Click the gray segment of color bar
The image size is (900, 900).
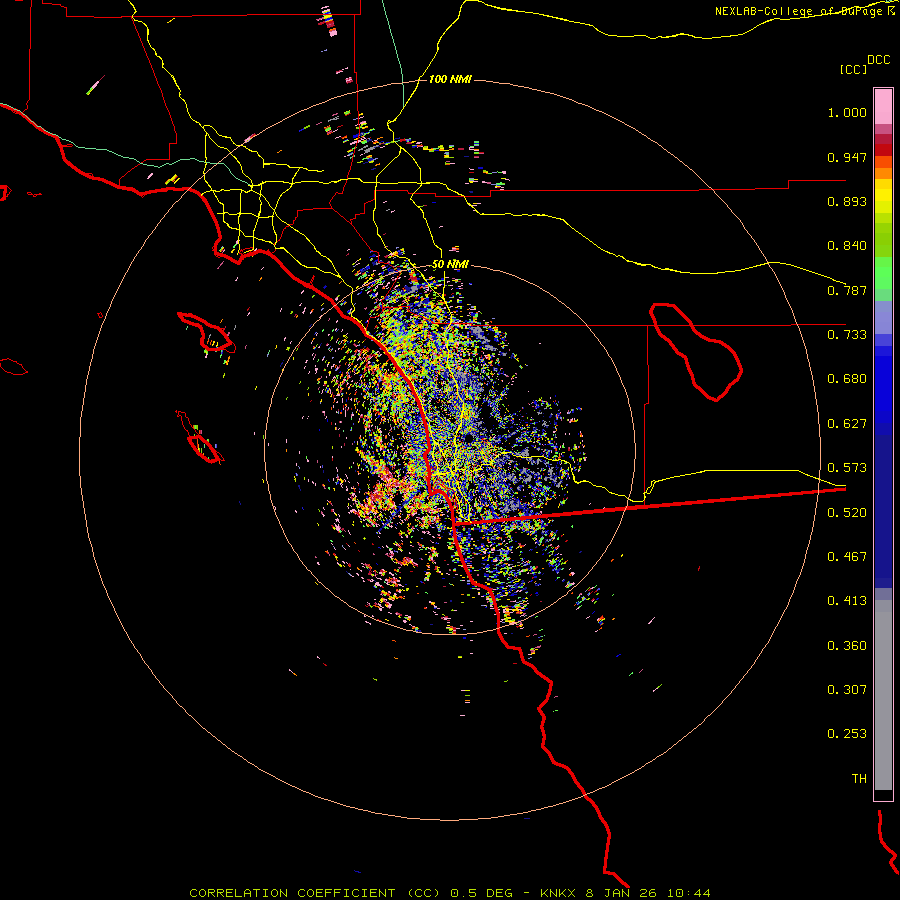pos(883,695)
